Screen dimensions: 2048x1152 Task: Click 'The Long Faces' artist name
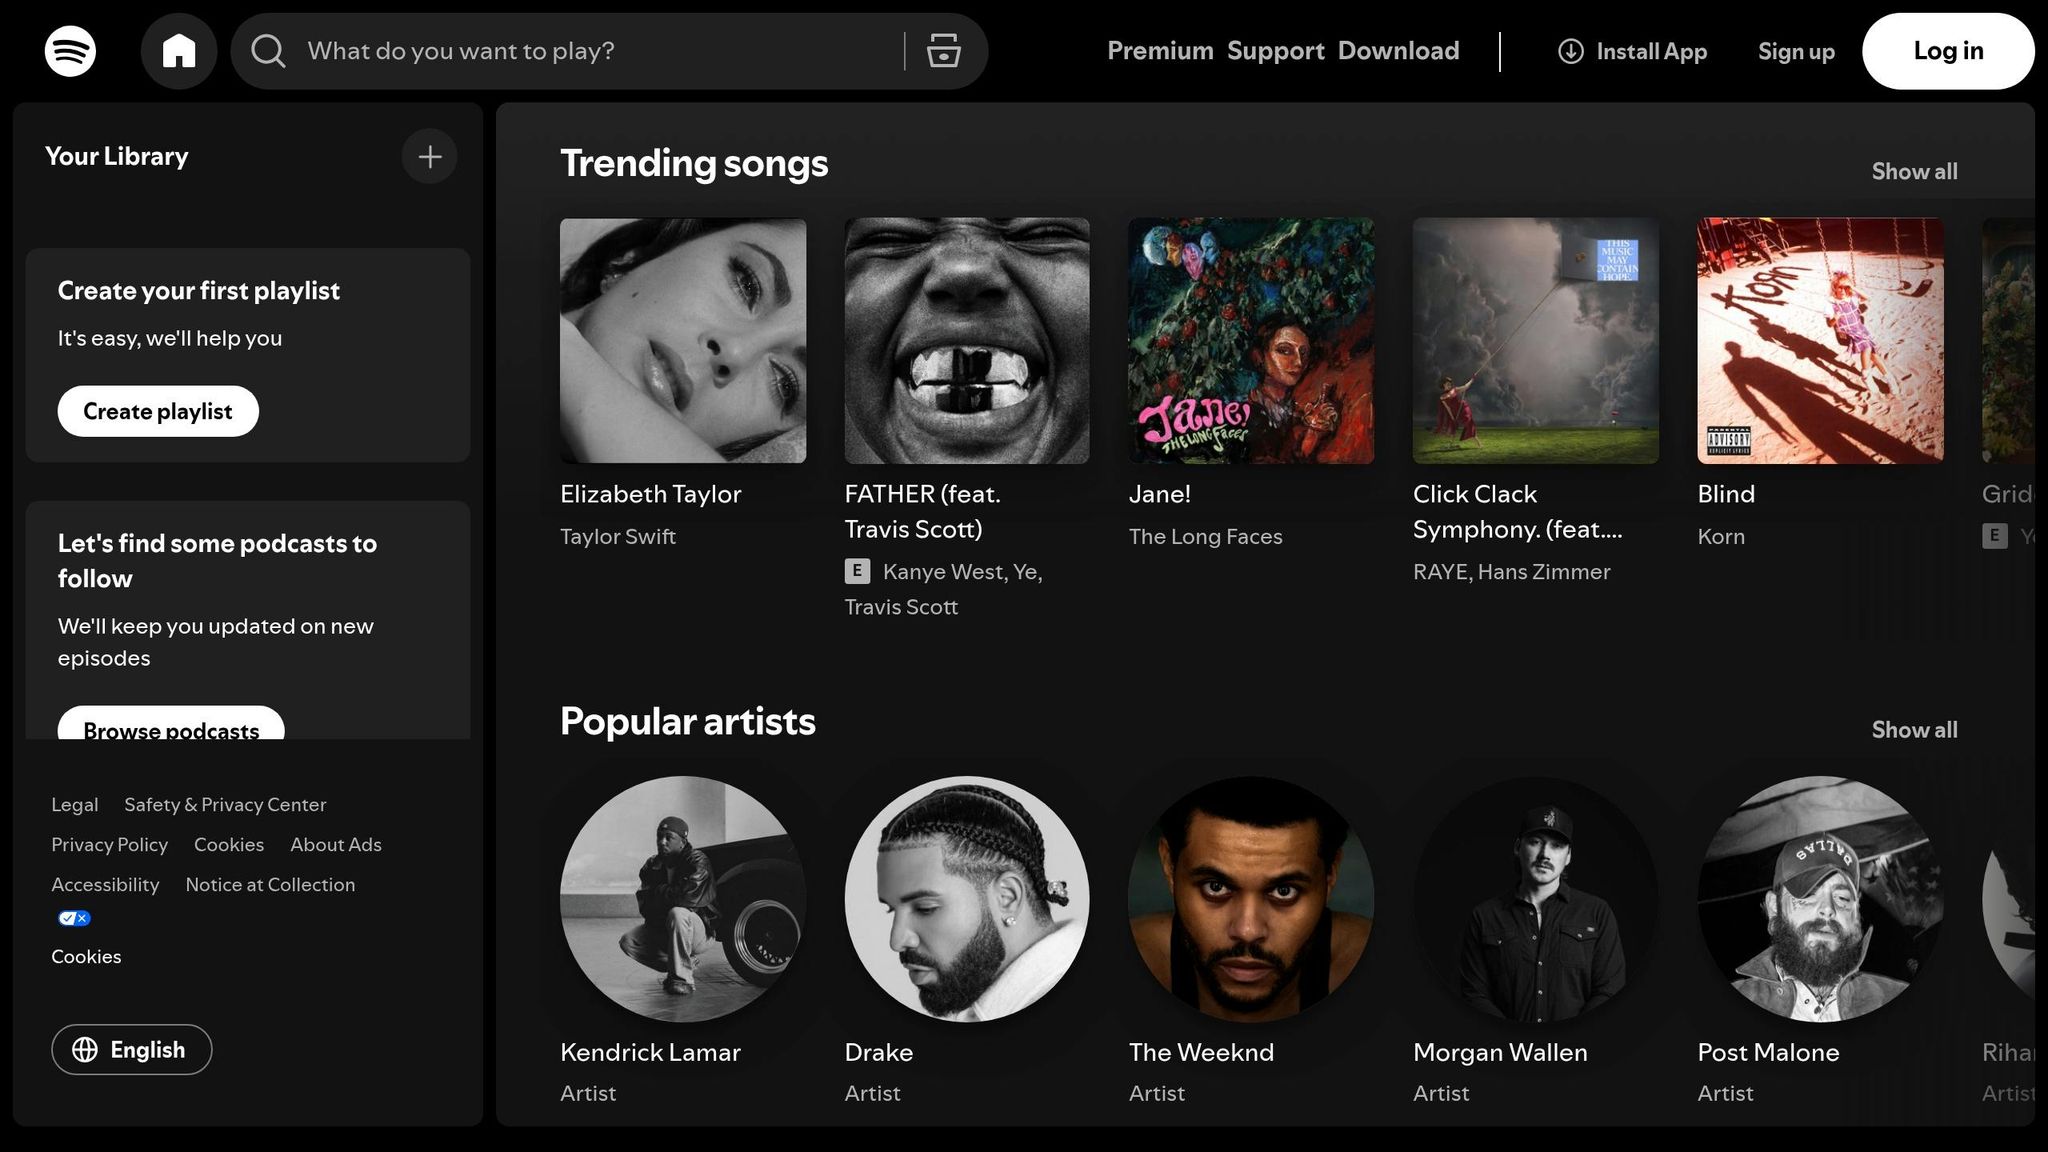(1206, 536)
